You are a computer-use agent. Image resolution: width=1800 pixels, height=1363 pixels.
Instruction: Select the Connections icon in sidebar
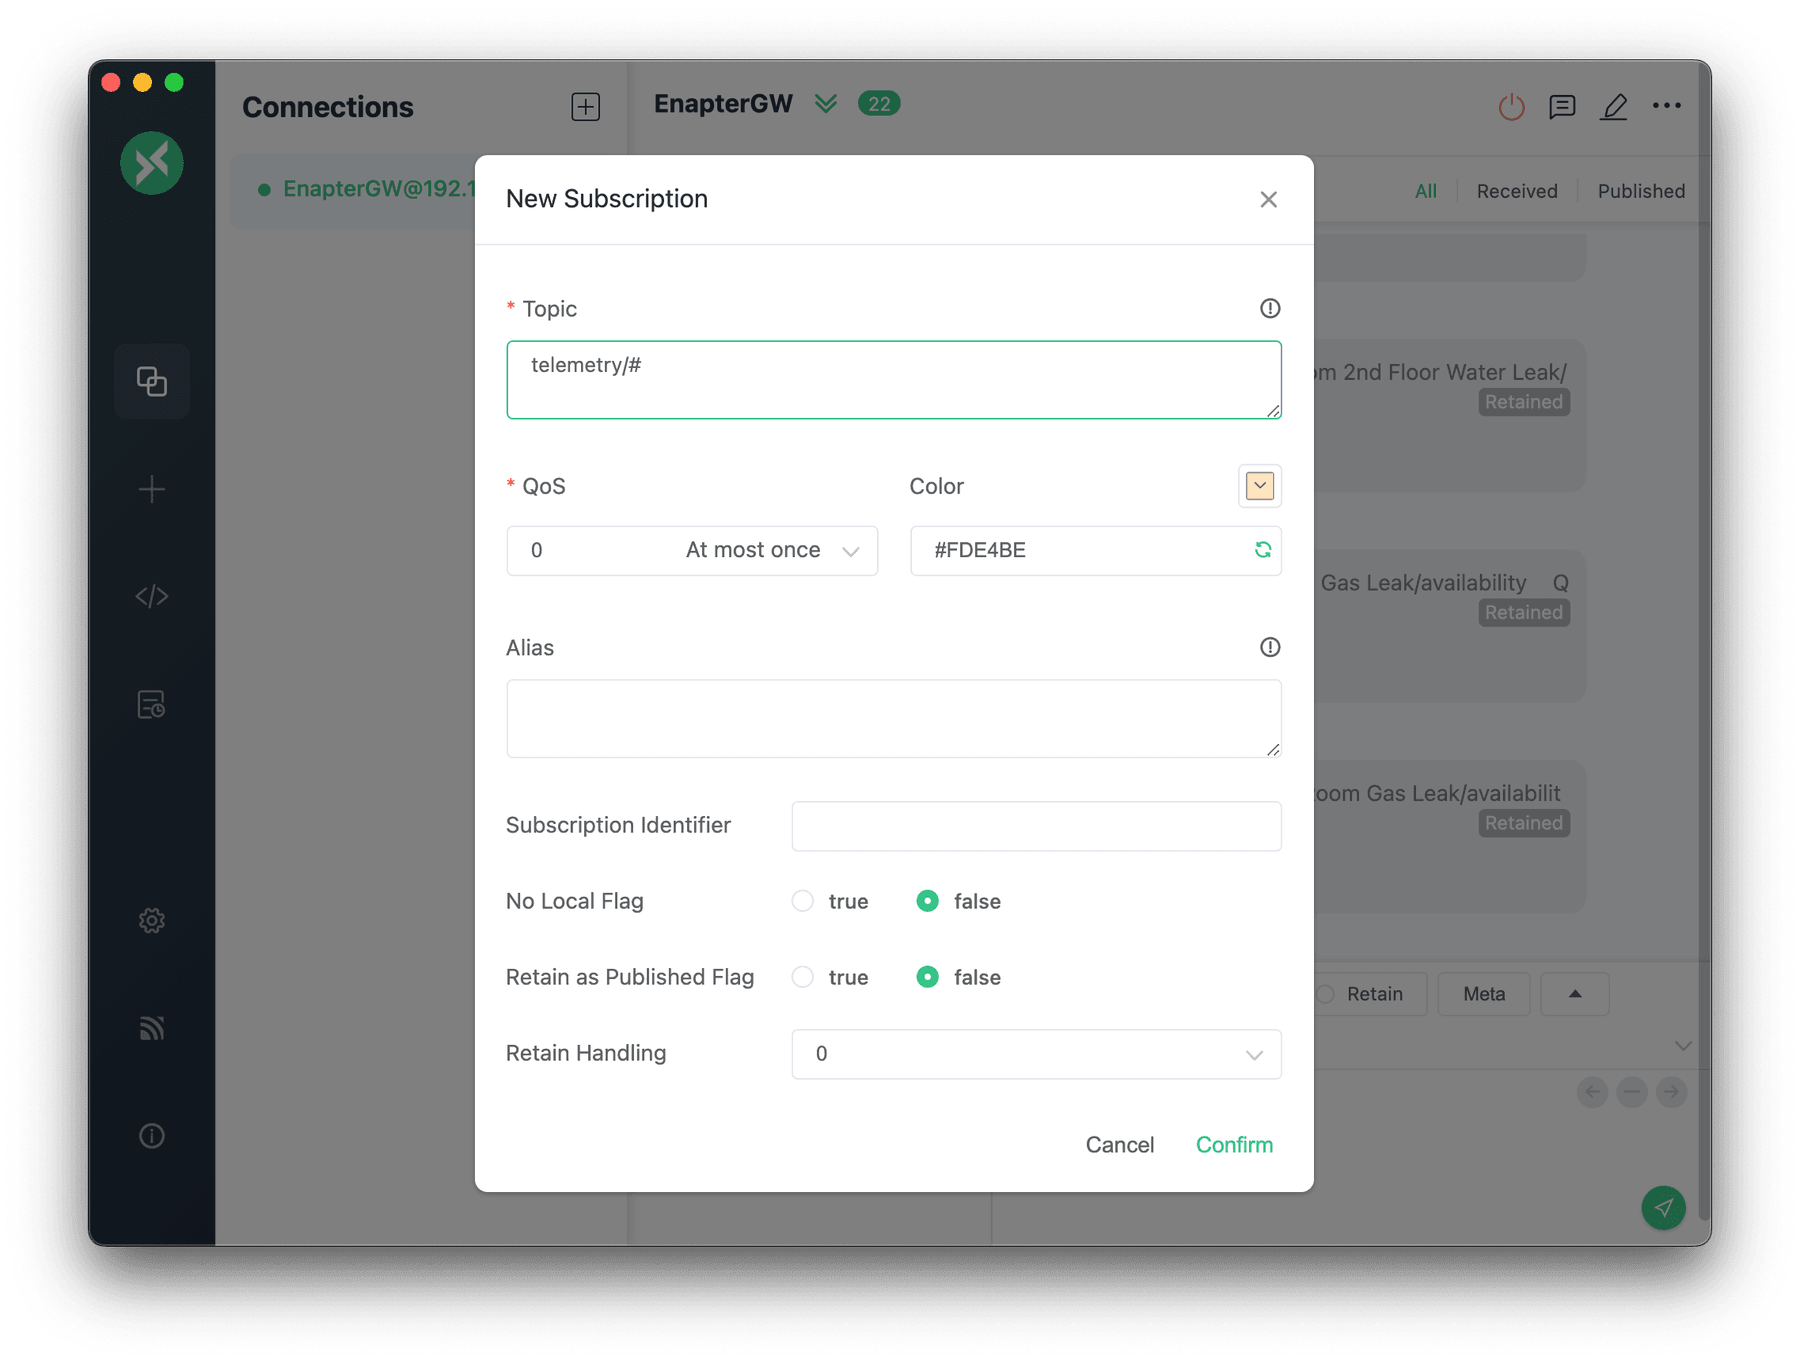coord(151,381)
